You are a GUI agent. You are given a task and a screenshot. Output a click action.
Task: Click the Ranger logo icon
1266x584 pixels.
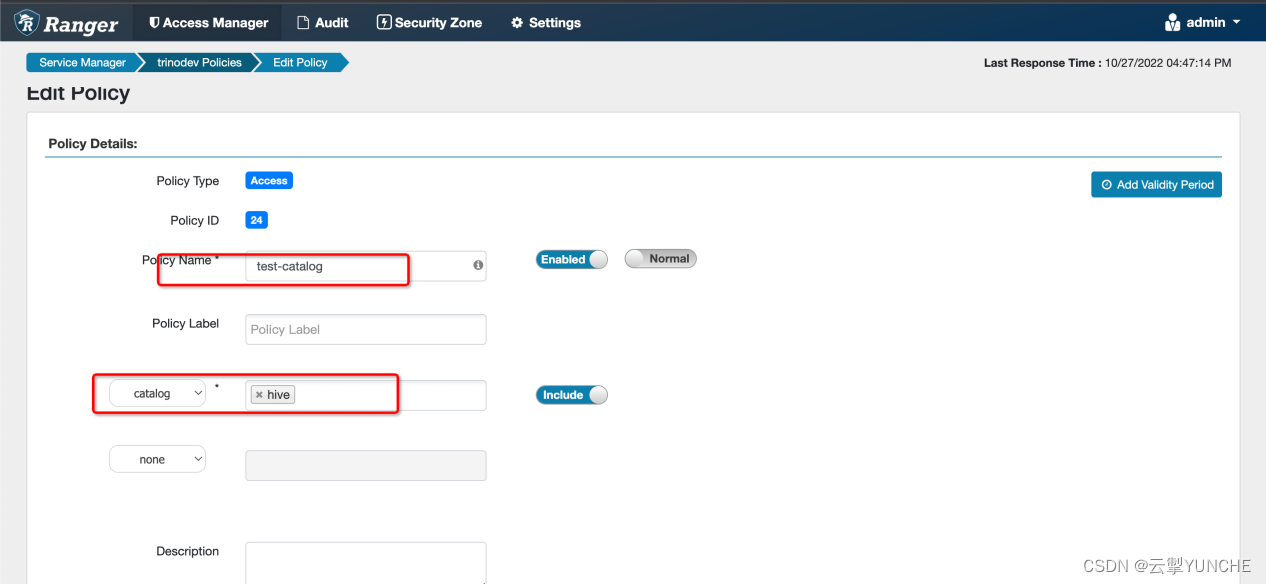pyautogui.click(x=27, y=22)
